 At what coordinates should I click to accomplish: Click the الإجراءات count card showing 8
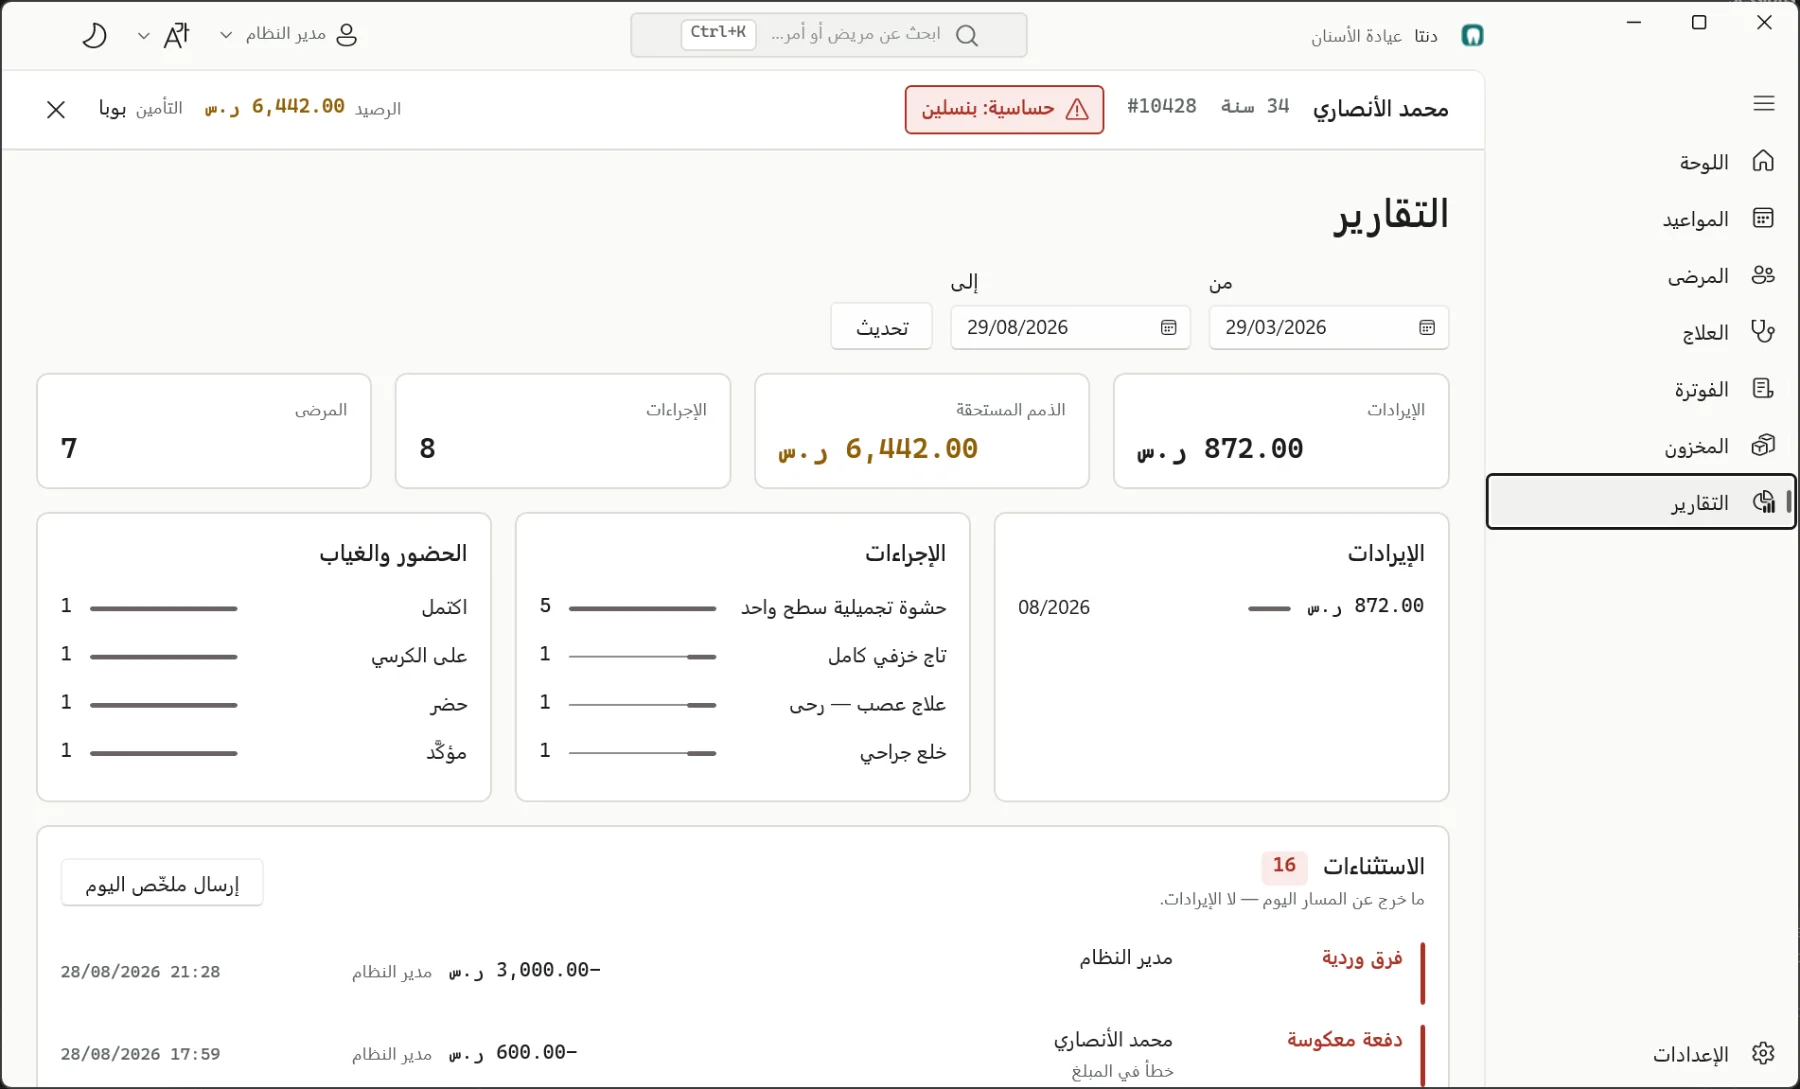tap(563, 431)
